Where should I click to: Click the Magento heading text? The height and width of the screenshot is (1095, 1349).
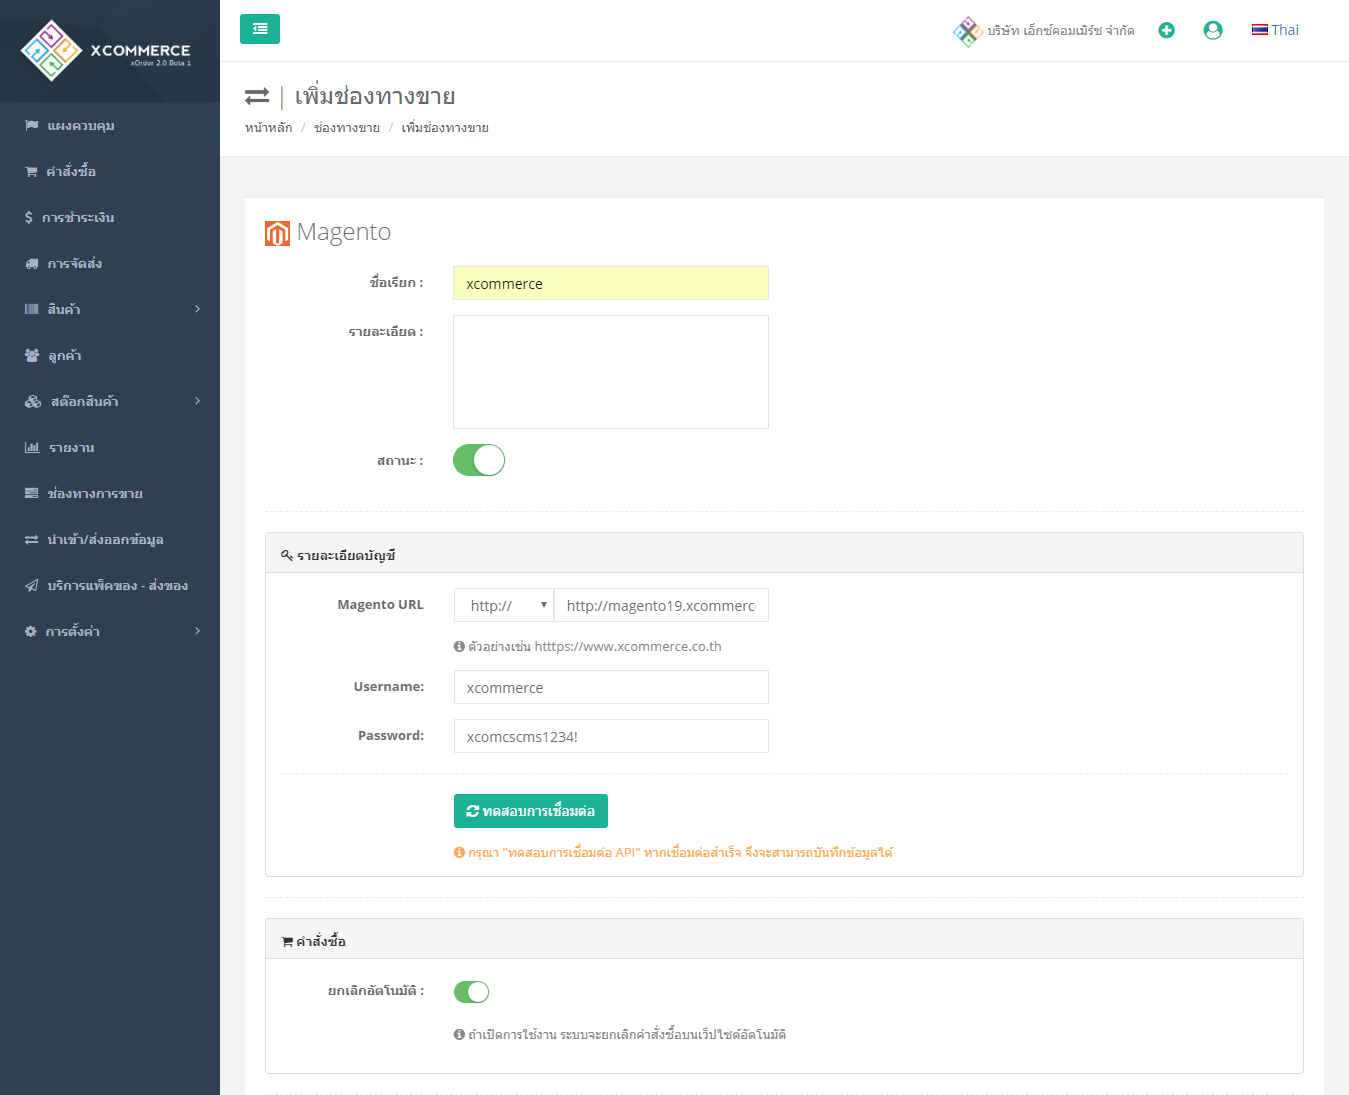point(344,232)
